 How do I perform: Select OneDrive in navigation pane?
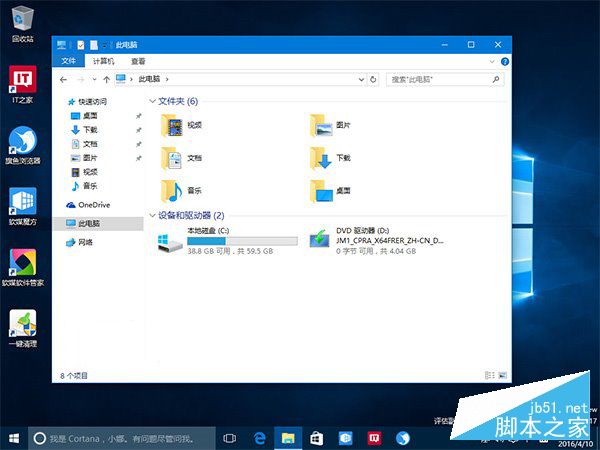pyautogui.click(x=88, y=205)
